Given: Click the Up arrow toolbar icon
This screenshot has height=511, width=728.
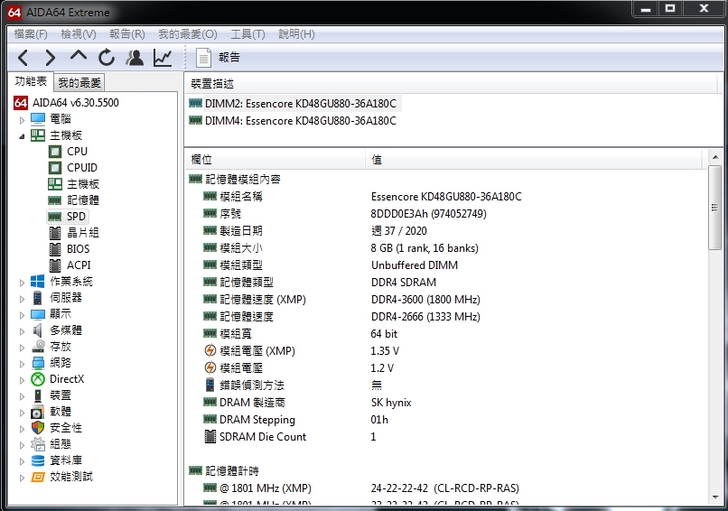Looking at the screenshot, I should point(78,58).
